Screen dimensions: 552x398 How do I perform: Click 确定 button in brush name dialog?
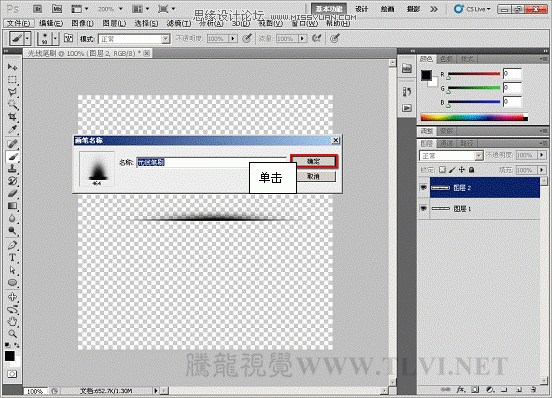pos(313,162)
